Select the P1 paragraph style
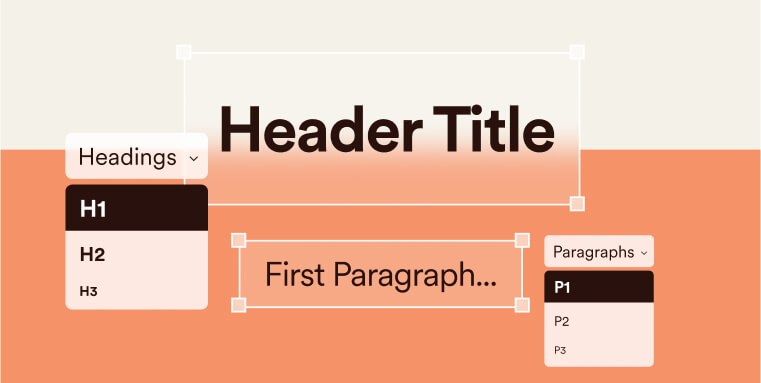This screenshot has height=383, width=761. pyautogui.click(x=599, y=287)
